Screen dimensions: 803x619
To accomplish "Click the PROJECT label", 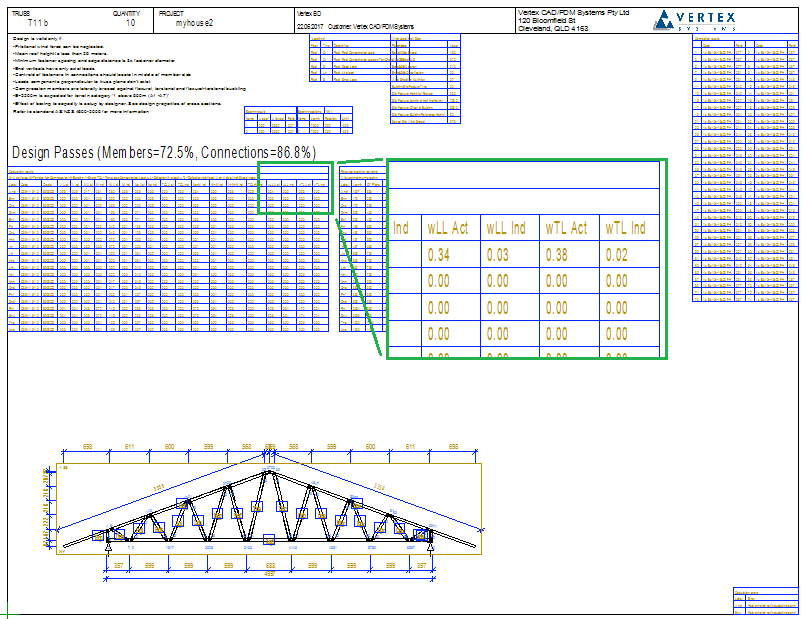I will (x=171, y=14).
